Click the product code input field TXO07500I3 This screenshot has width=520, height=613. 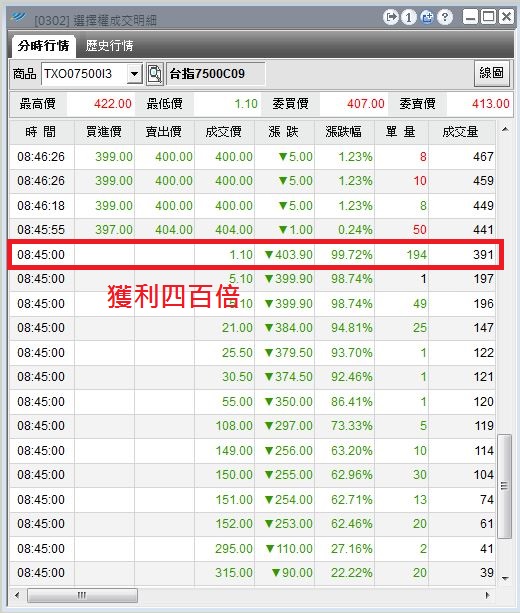[84, 73]
